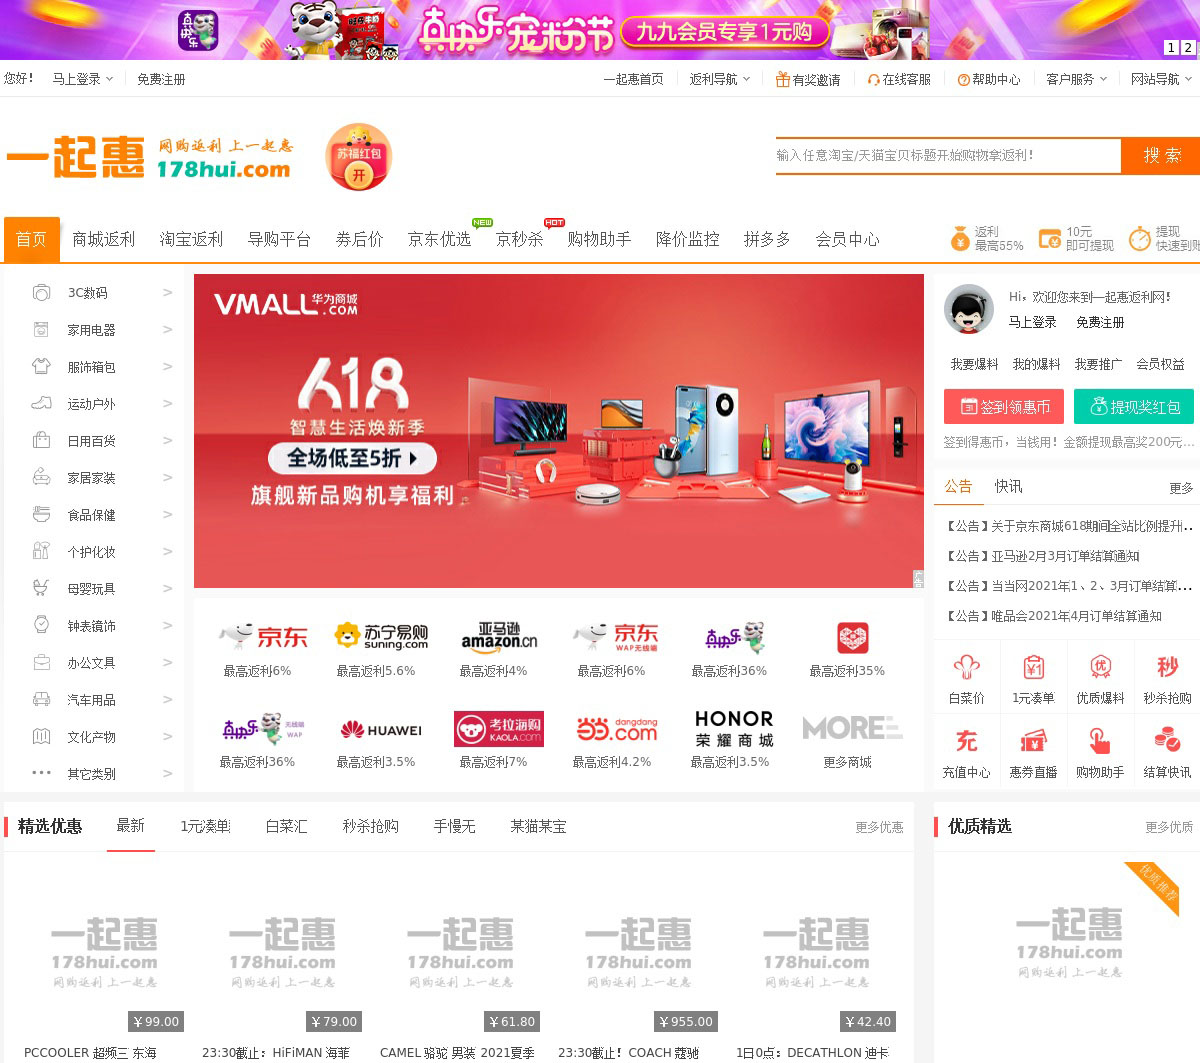The width and height of the screenshot is (1200, 1063).
Task: Open the 在线客服 link
Action: tap(899, 79)
